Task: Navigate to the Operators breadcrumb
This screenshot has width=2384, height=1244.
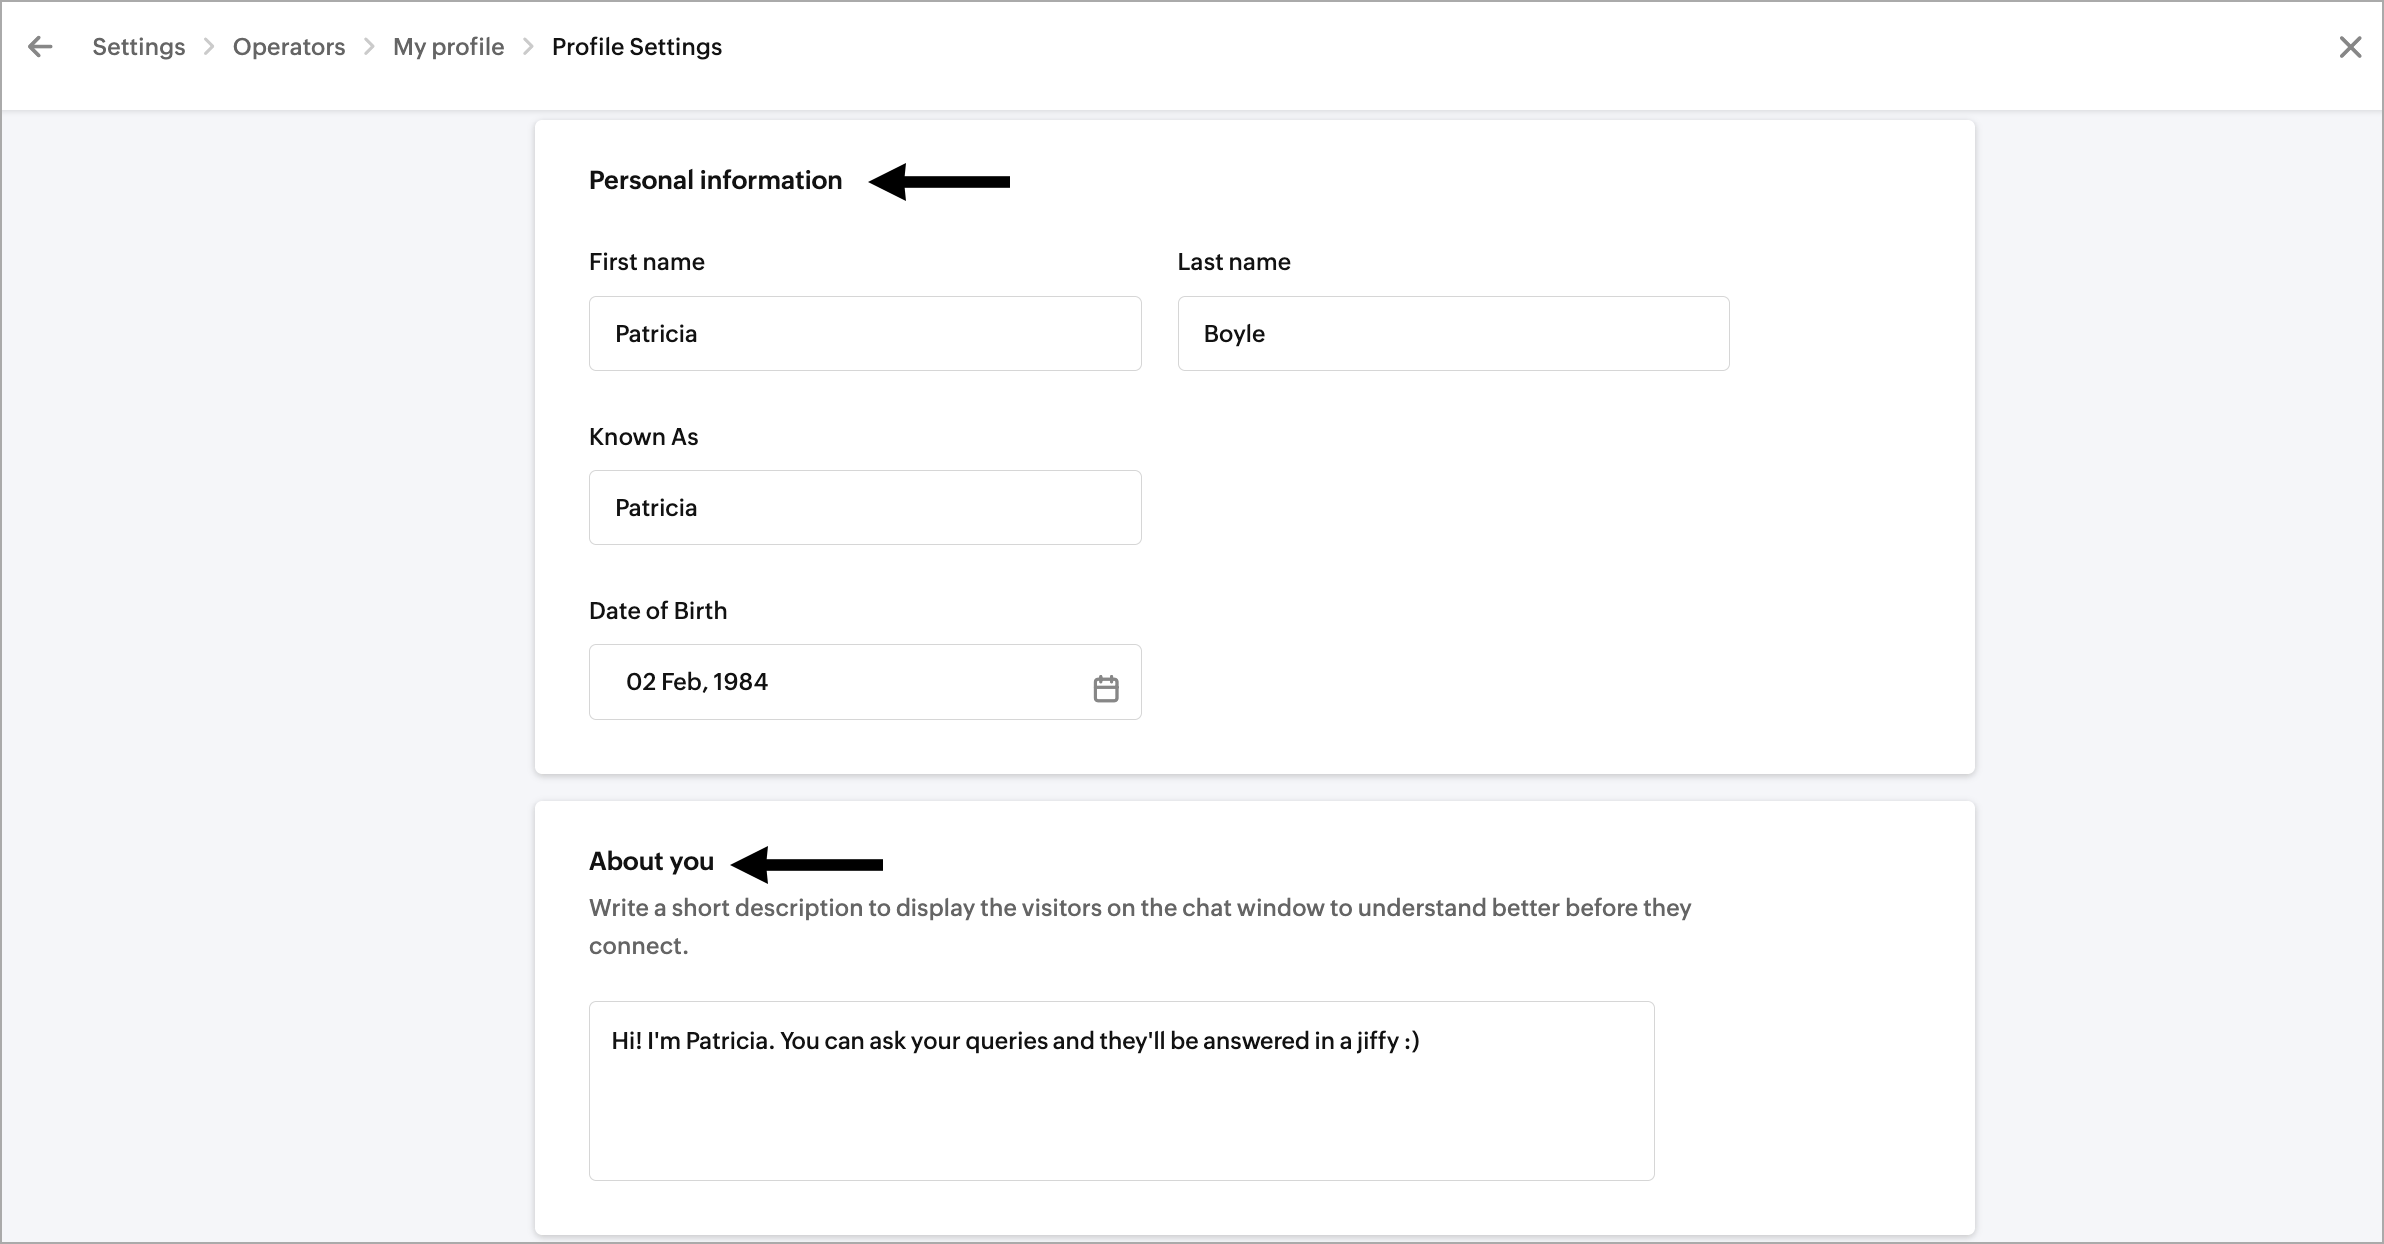Action: (x=288, y=47)
